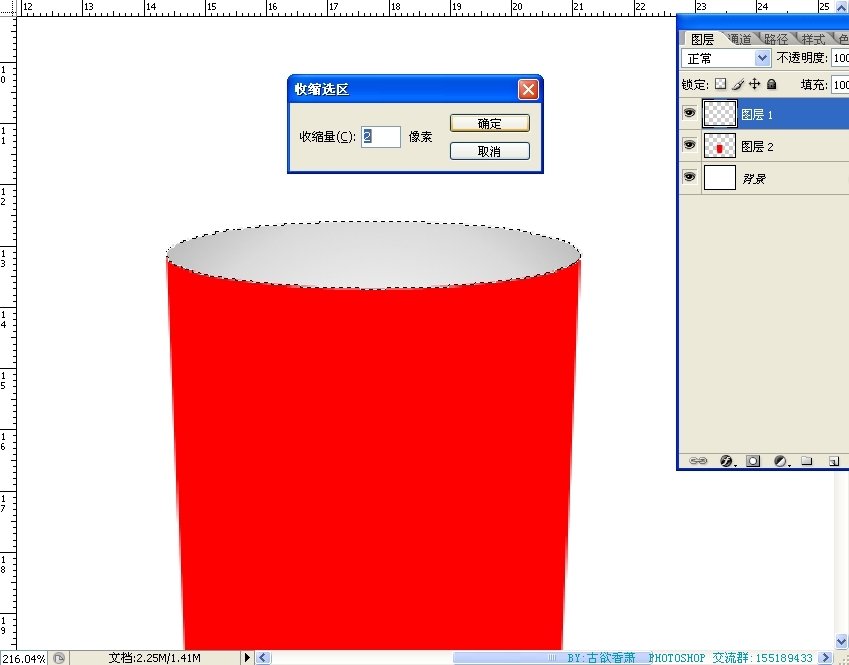Toggle 背景 layer visibility eye
This screenshot has height=665, width=849.
coord(689,177)
